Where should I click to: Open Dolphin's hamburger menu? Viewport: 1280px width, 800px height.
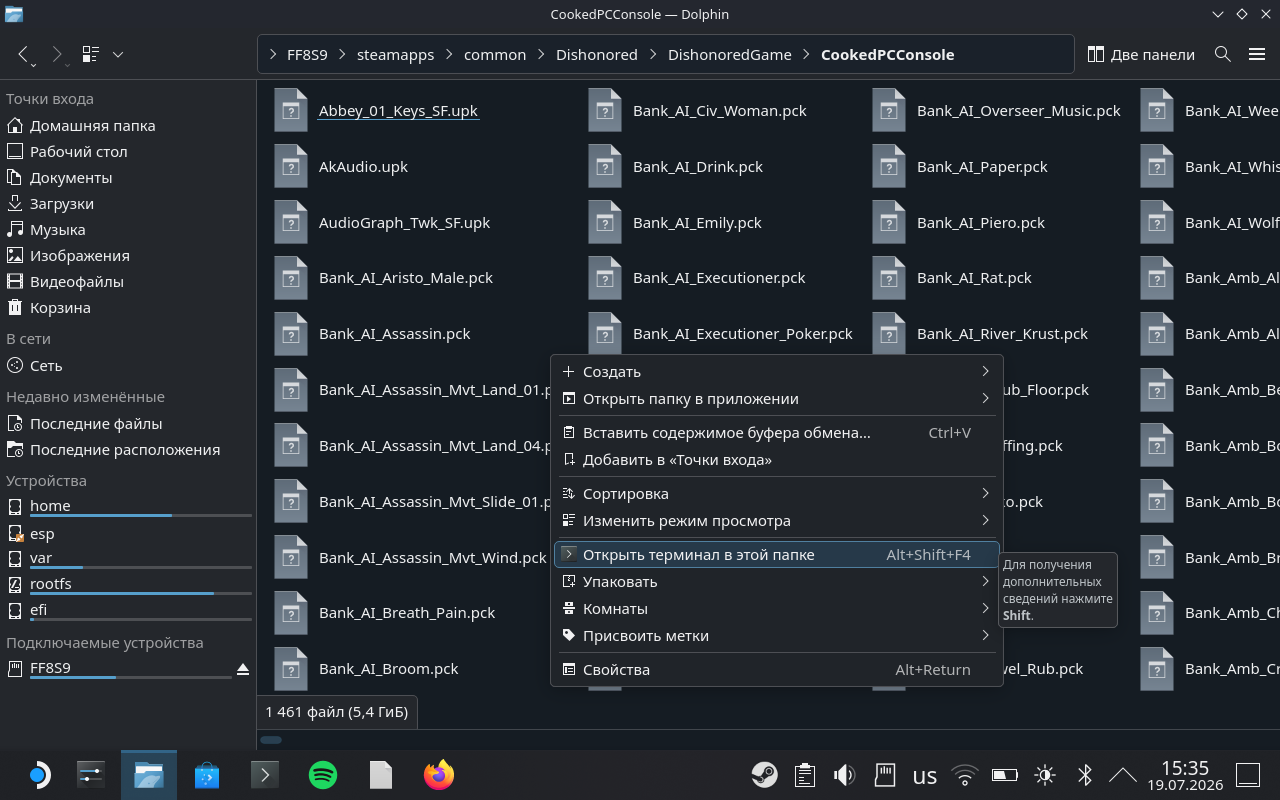coord(1257,55)
